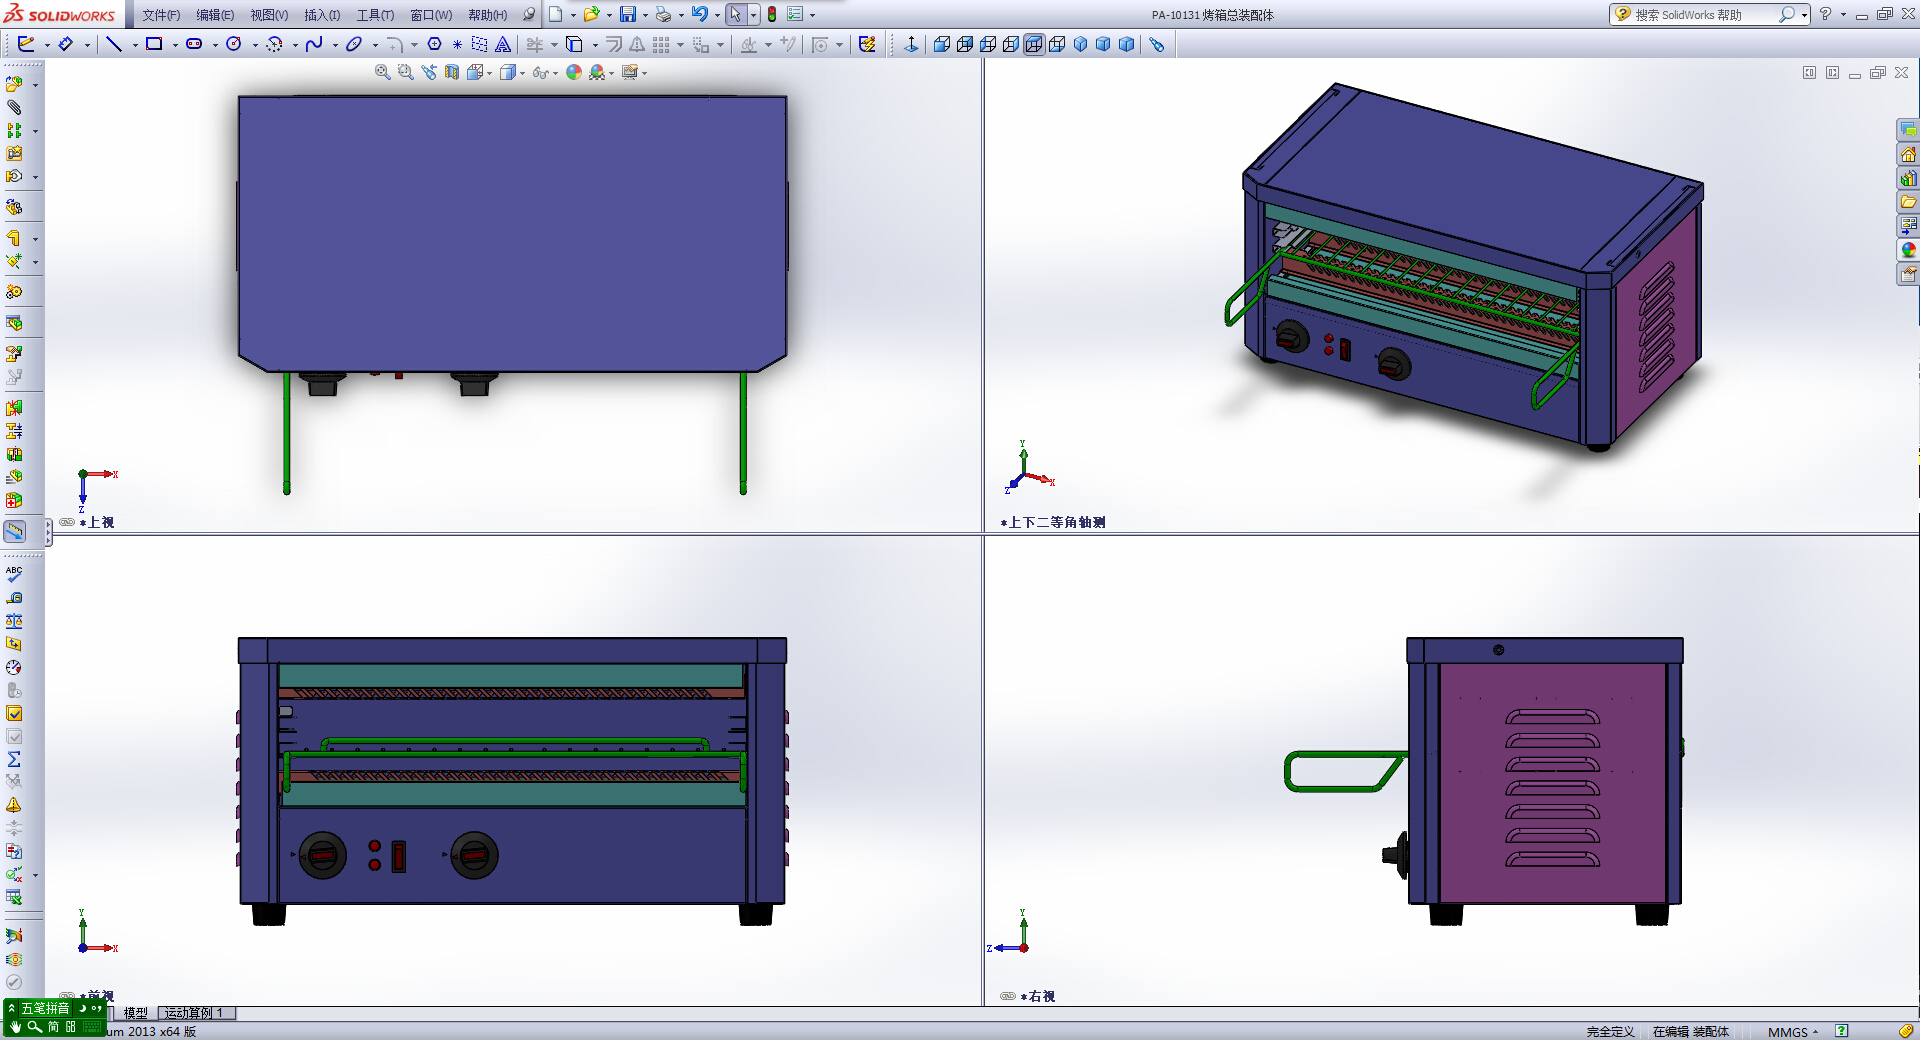Image resolution: width=1920 pixels, height=1040 pixels.
Task: Click the Save icon
Action: 628,14
